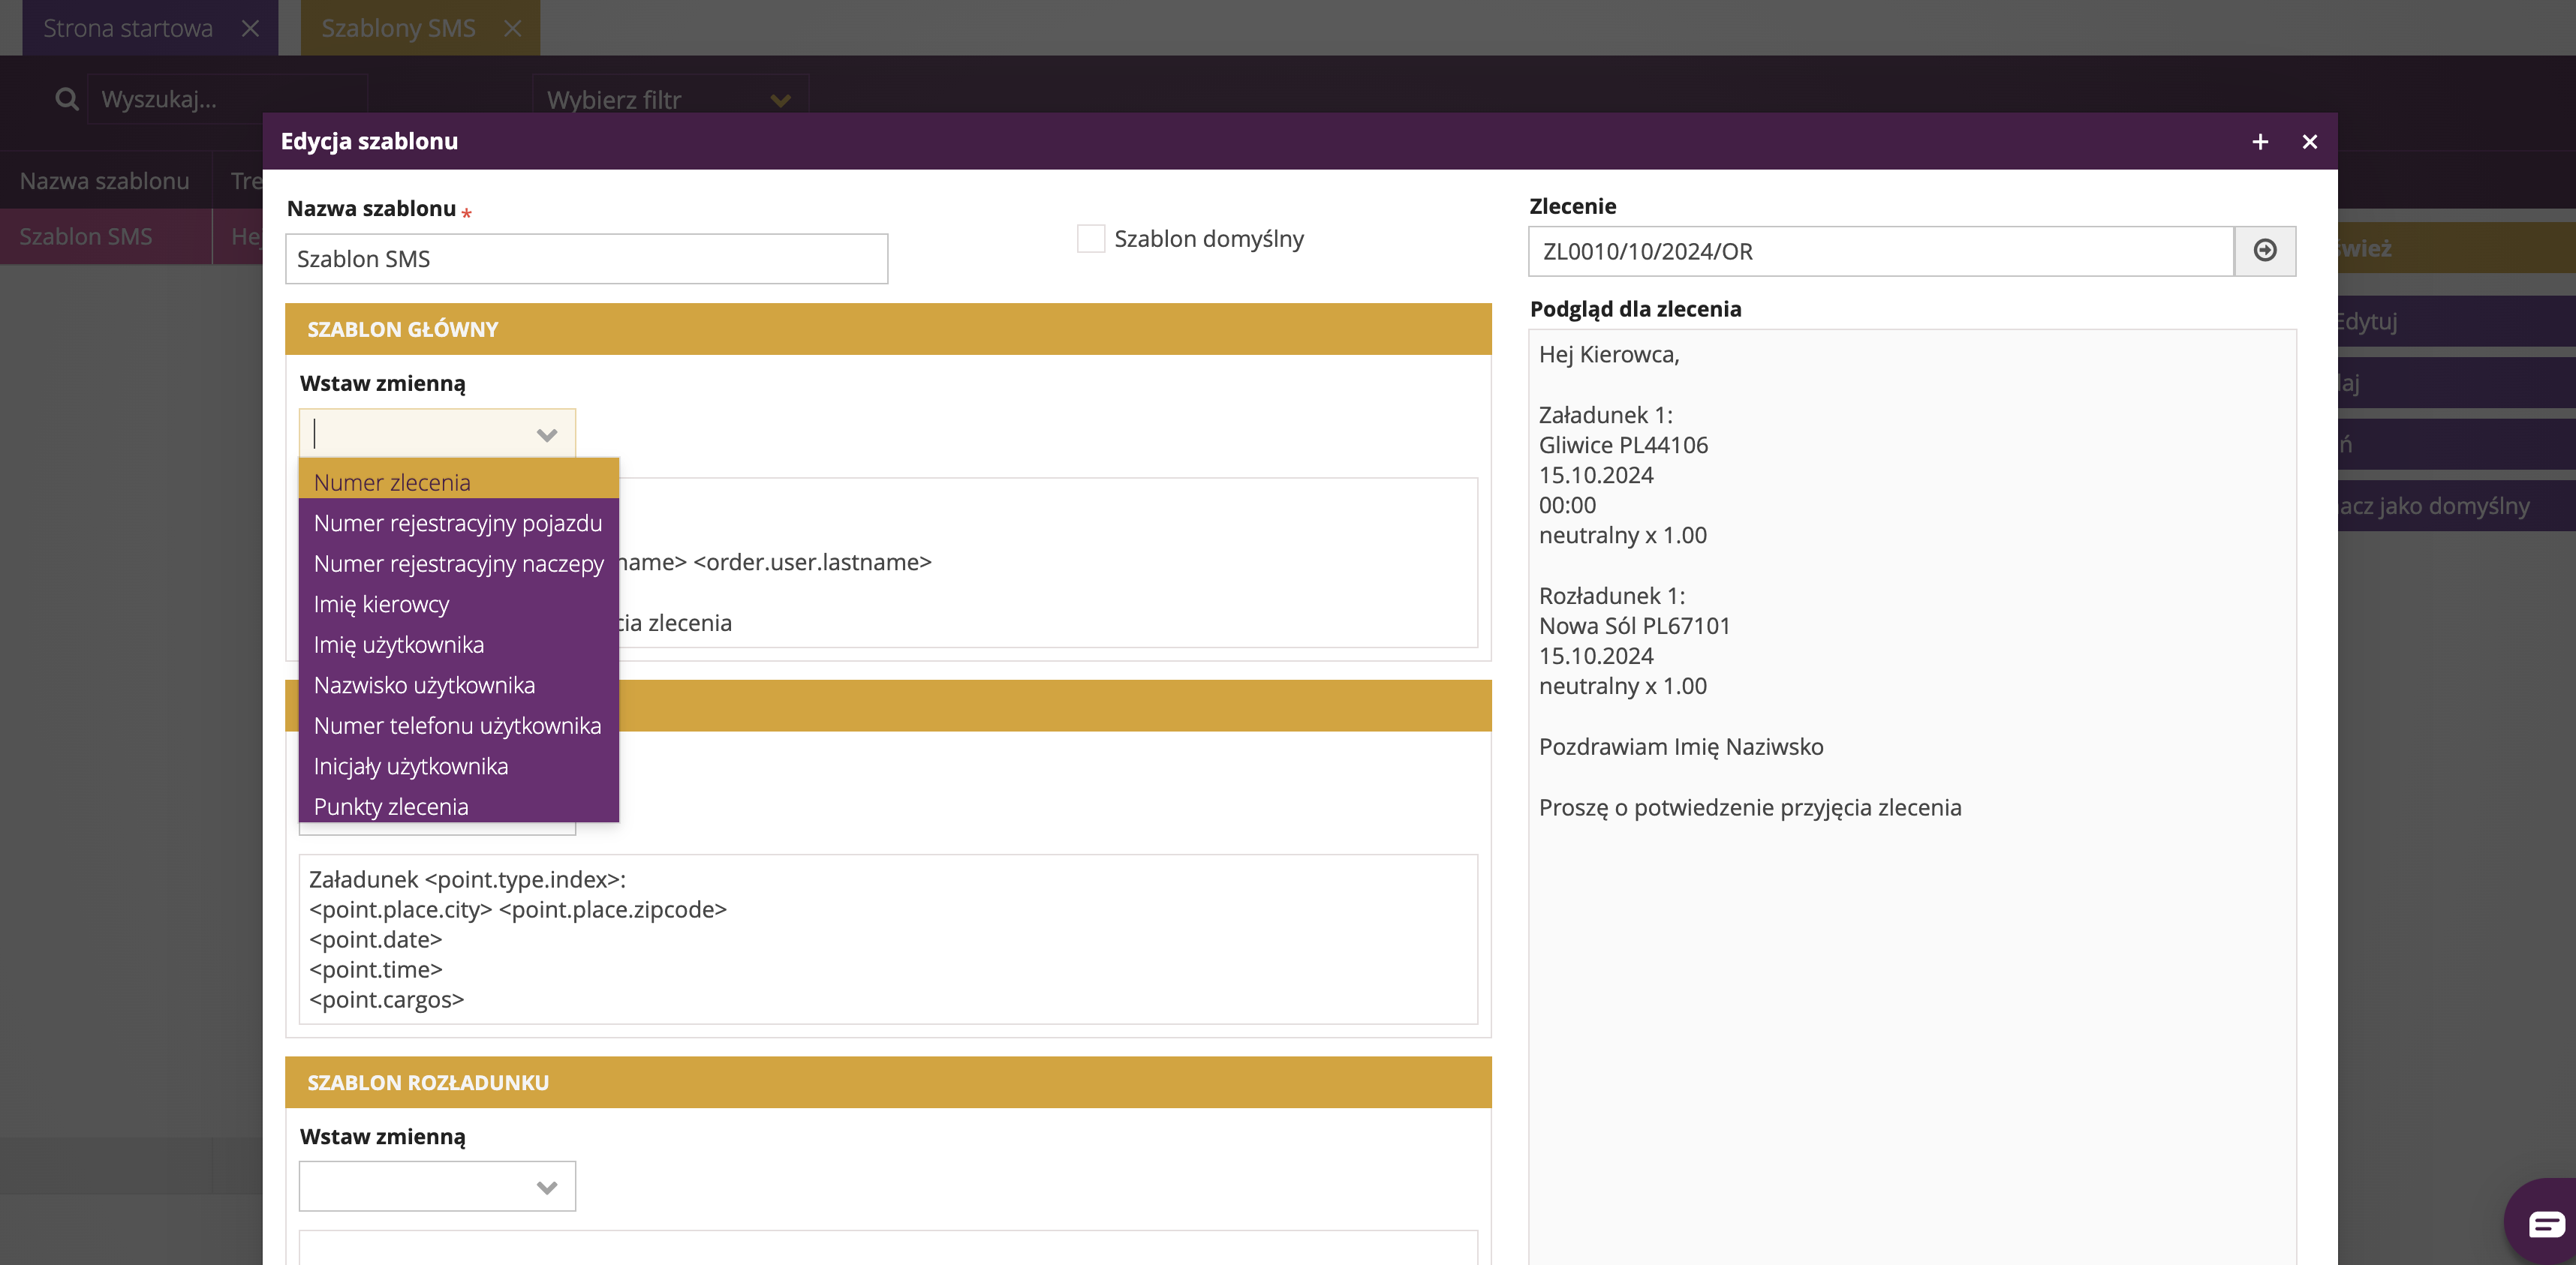Choose Numer telefonu użytkownika option
This screenshot has height=1265, width=2576.
point(457,725)
